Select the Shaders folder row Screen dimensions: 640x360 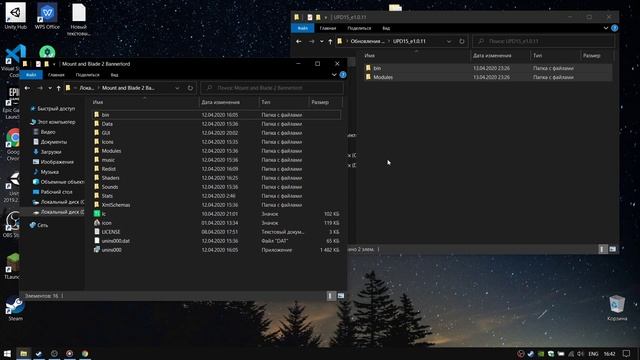(216, 178)
